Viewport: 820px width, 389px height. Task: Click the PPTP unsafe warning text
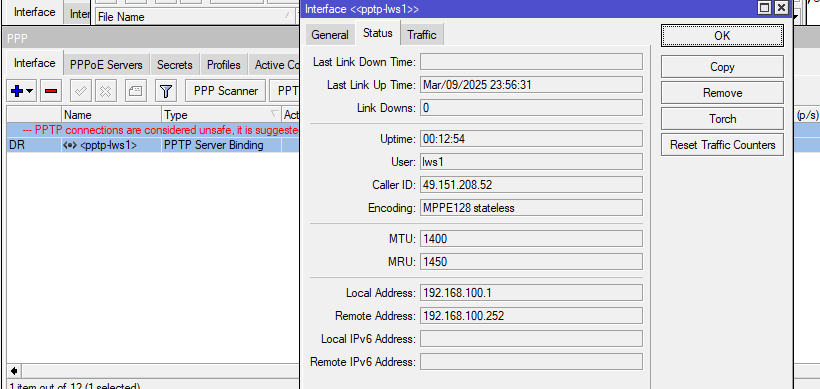point(162,130)
